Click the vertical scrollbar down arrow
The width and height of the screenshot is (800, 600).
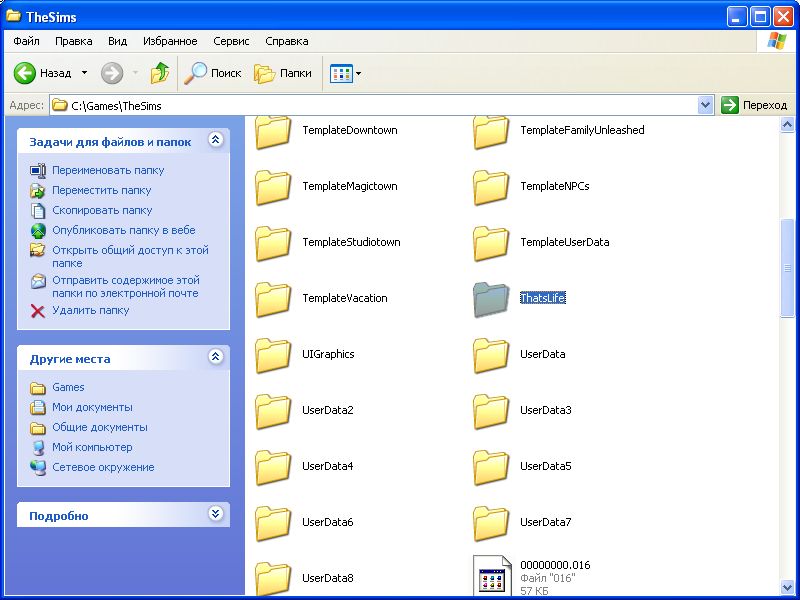click(787, 587)
